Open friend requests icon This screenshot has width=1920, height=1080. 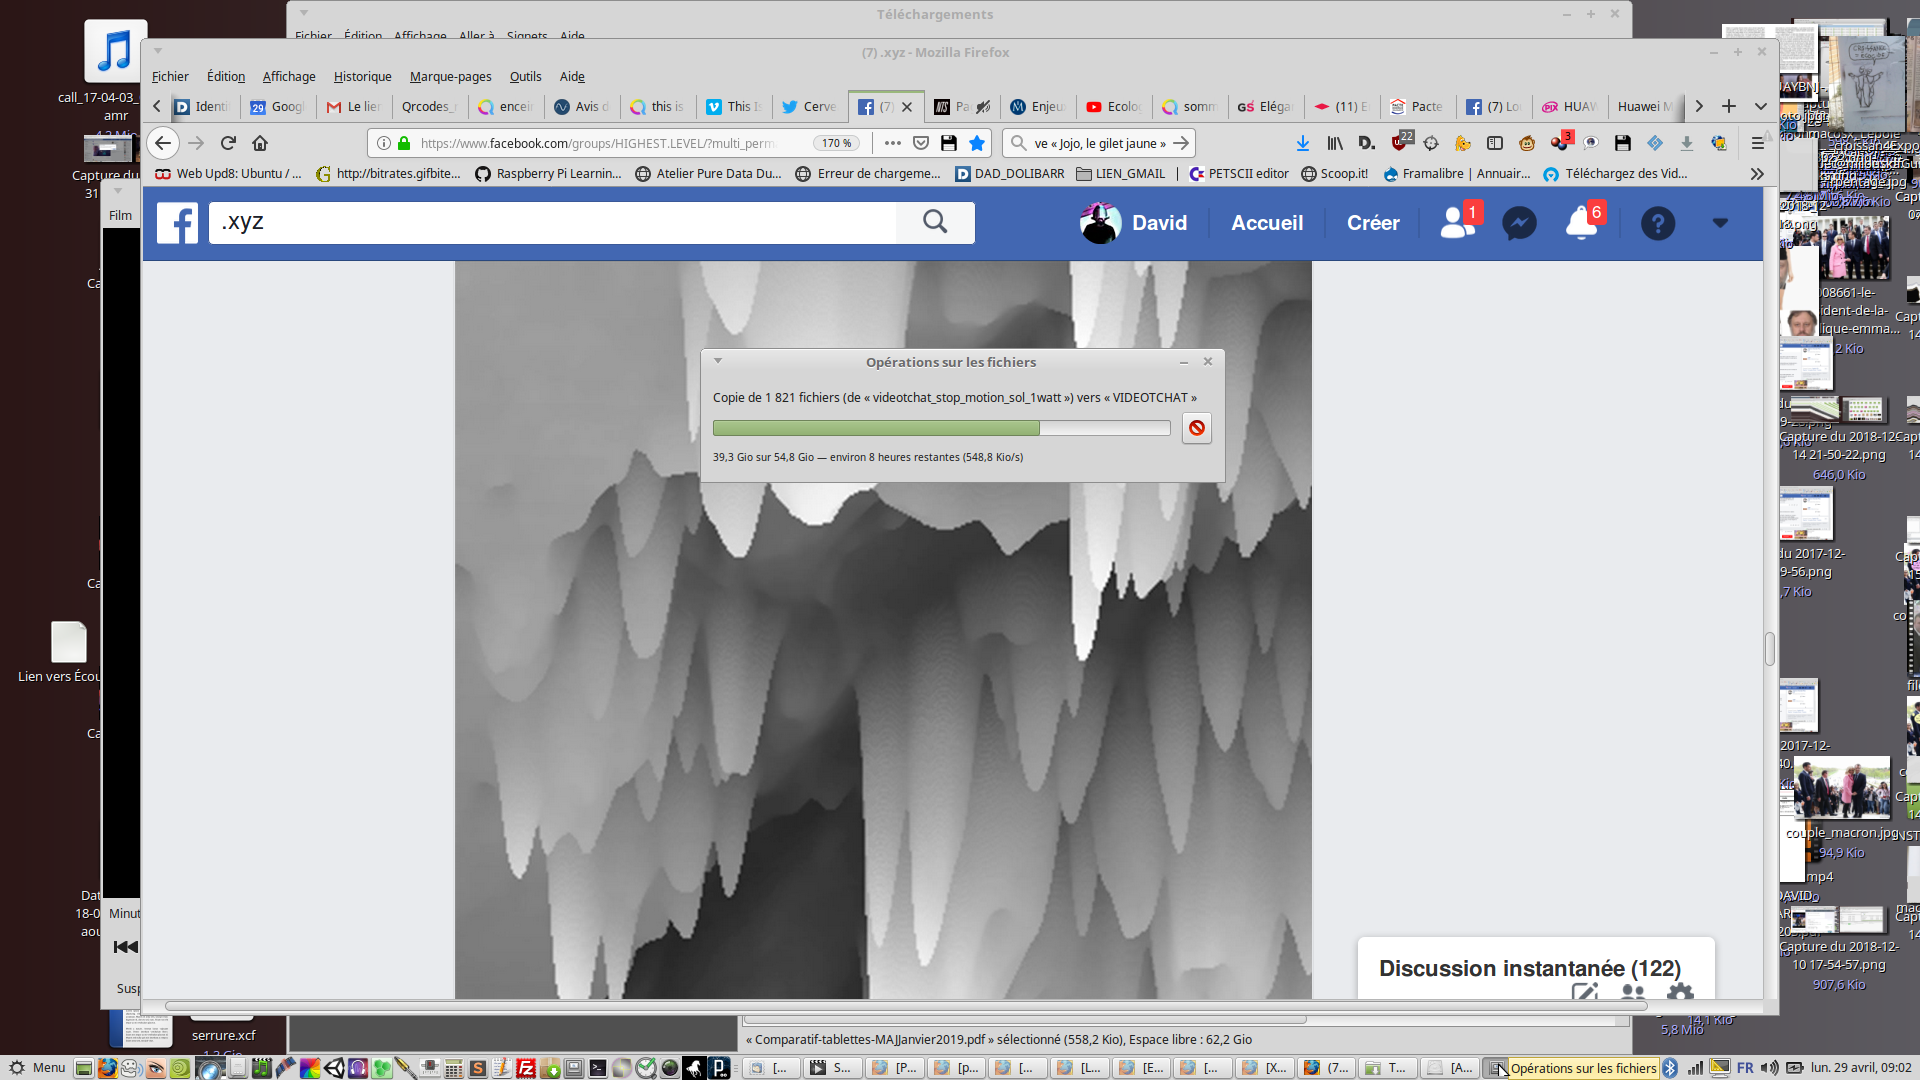click(x=1457, y=223)
